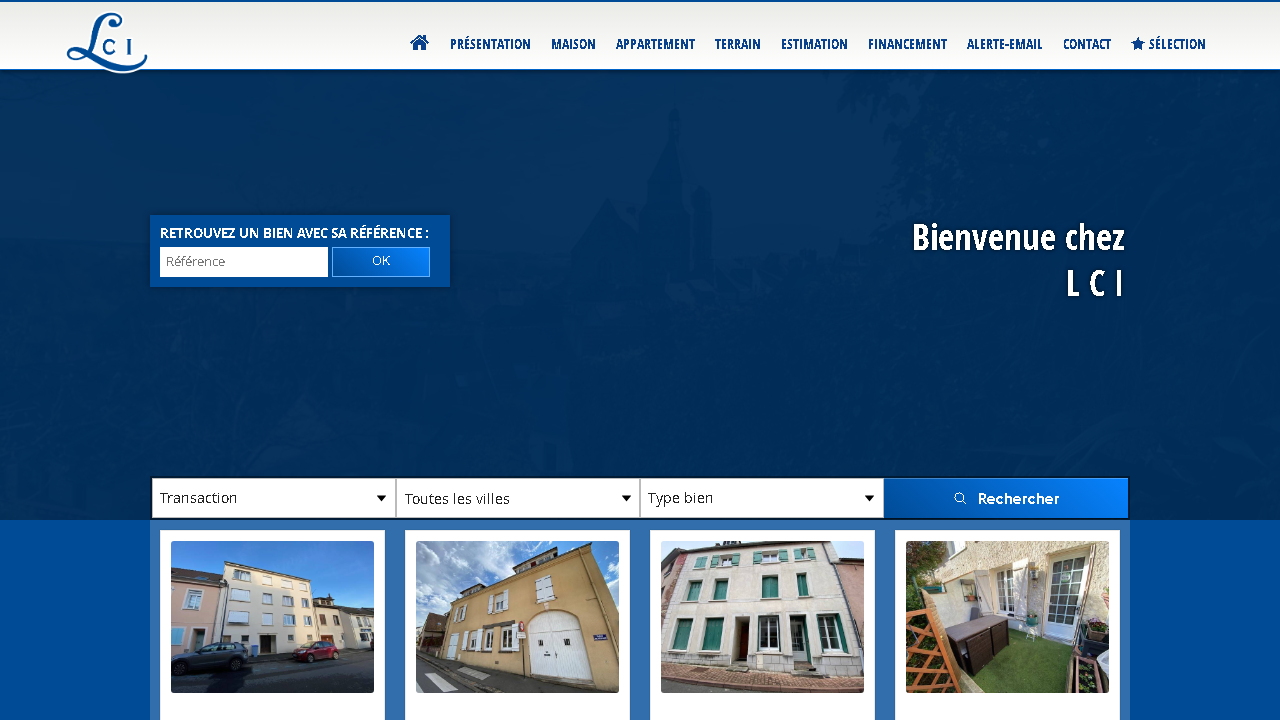Open the Appartement section

coord(655,44)
